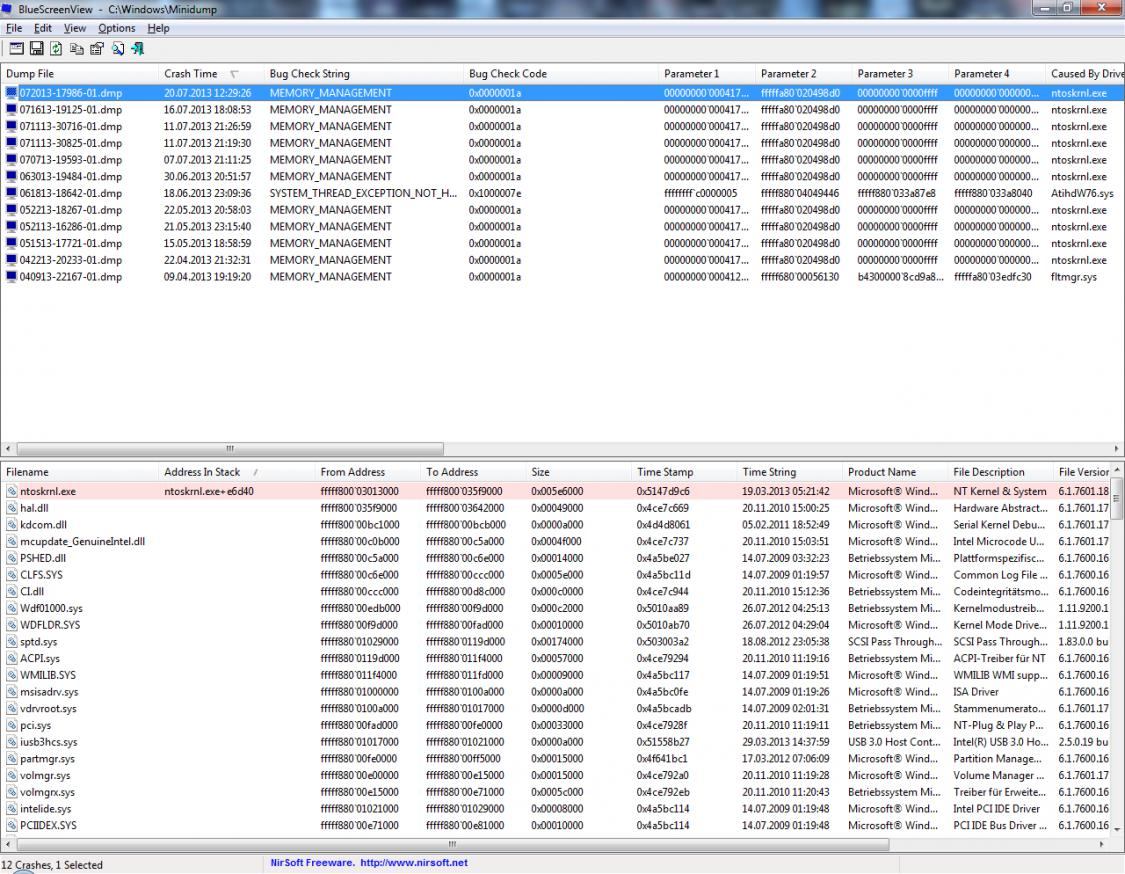Viewport: 1125px width, 874px height.
Task: Sort by the Crash Time column header
Action: click(x=211, y=73)
